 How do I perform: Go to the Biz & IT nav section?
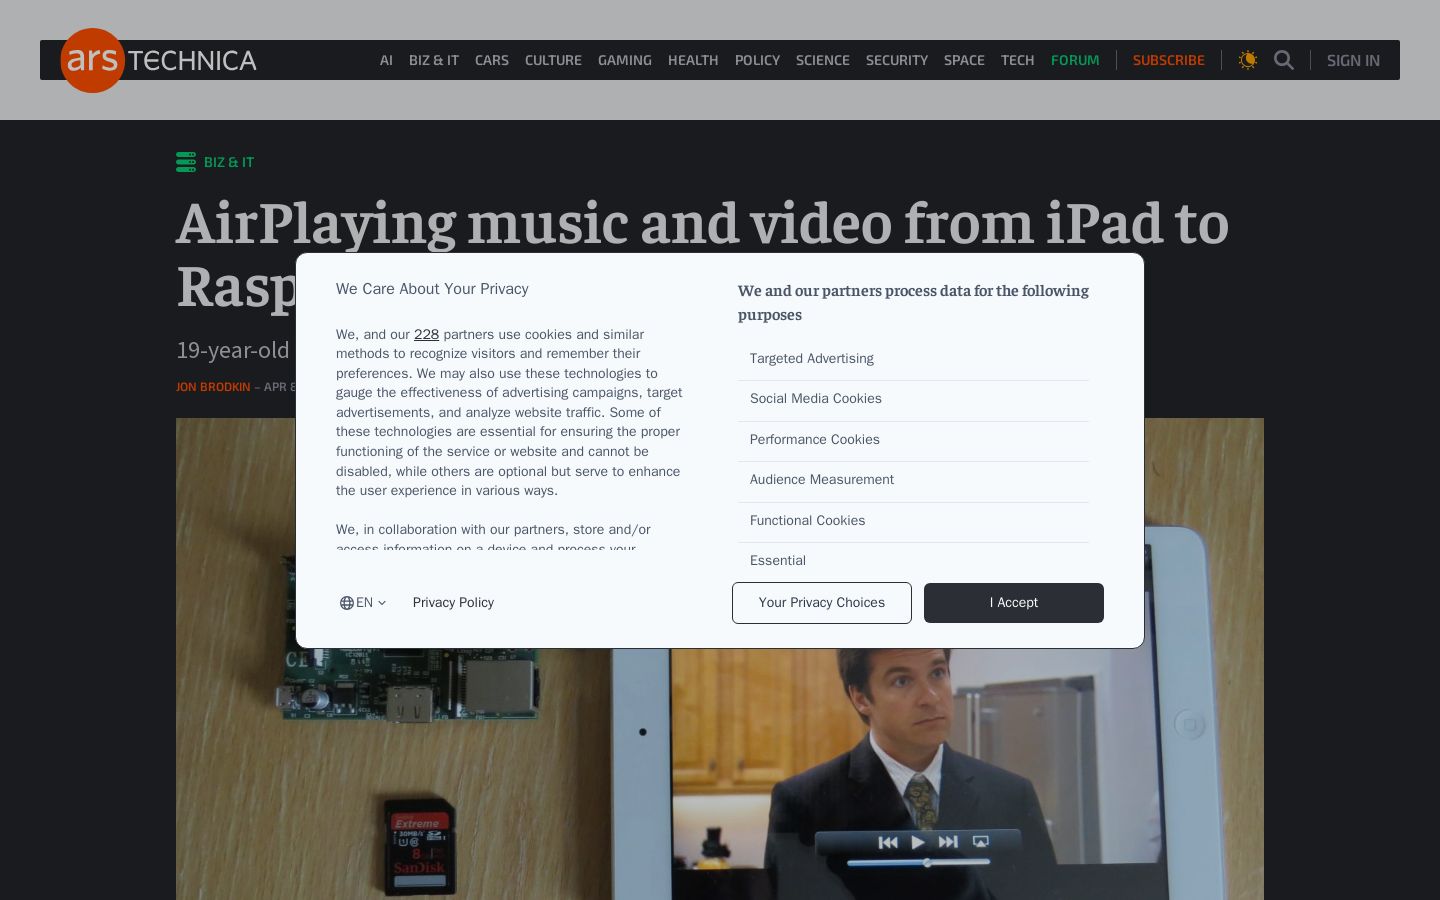434,60
